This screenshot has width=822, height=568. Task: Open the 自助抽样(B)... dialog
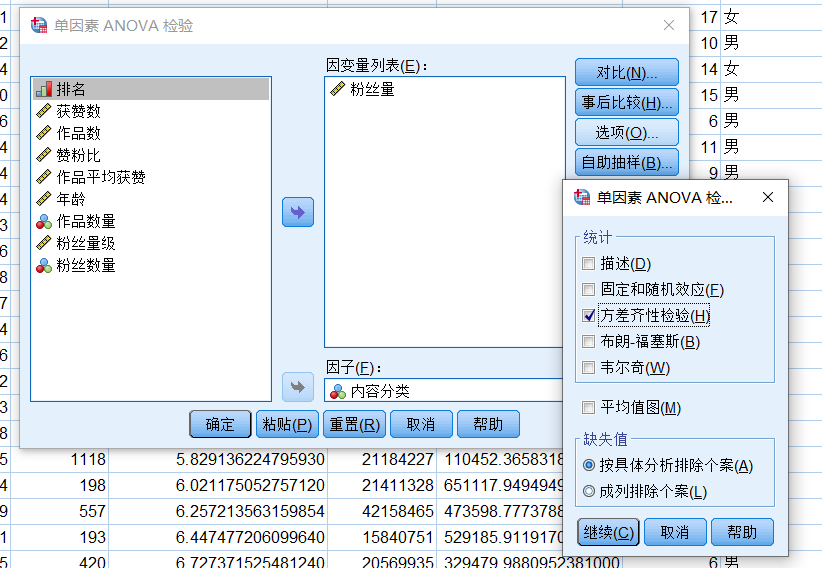[x=627, y=162]
